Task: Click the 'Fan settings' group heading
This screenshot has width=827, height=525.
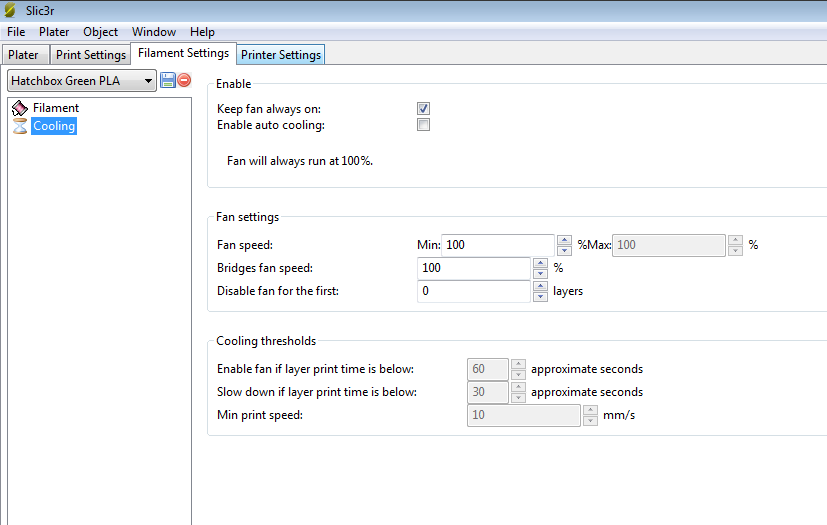Action: (247, 217)
